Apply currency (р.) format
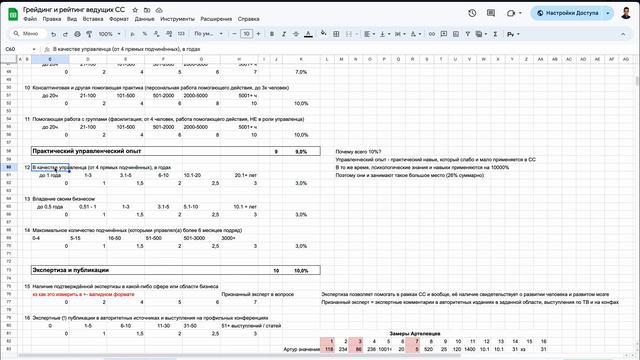Image resolution: width=640 pixels, height=360 pixels. click(x=132, y=34)
